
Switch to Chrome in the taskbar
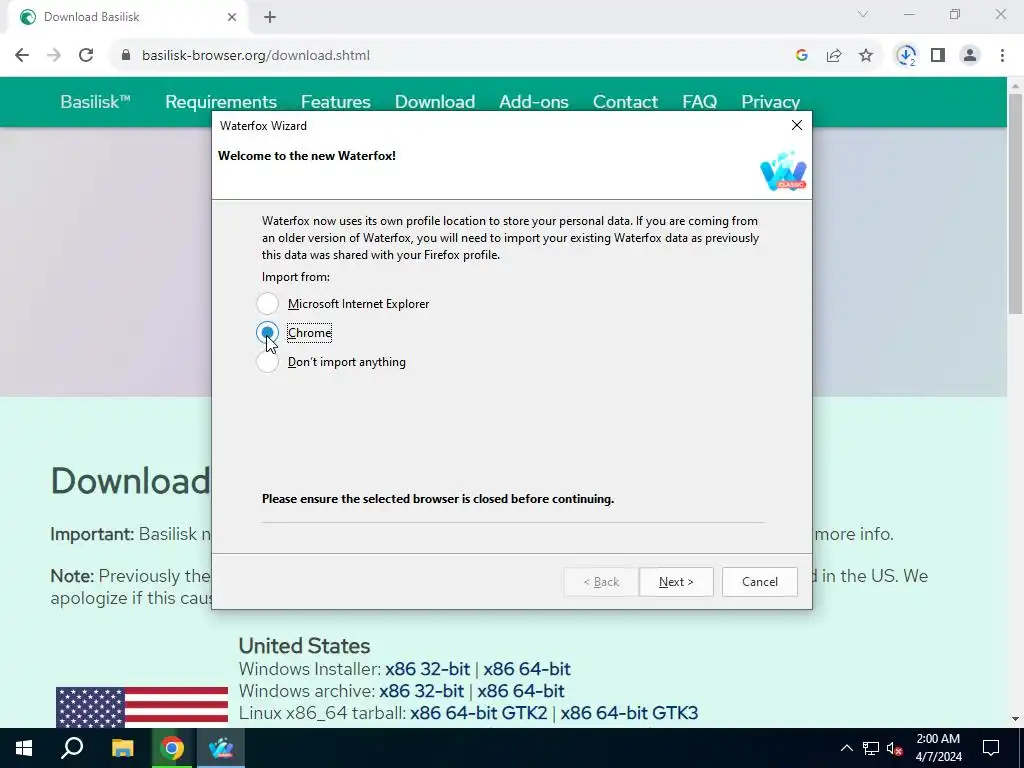pos(172,748)
